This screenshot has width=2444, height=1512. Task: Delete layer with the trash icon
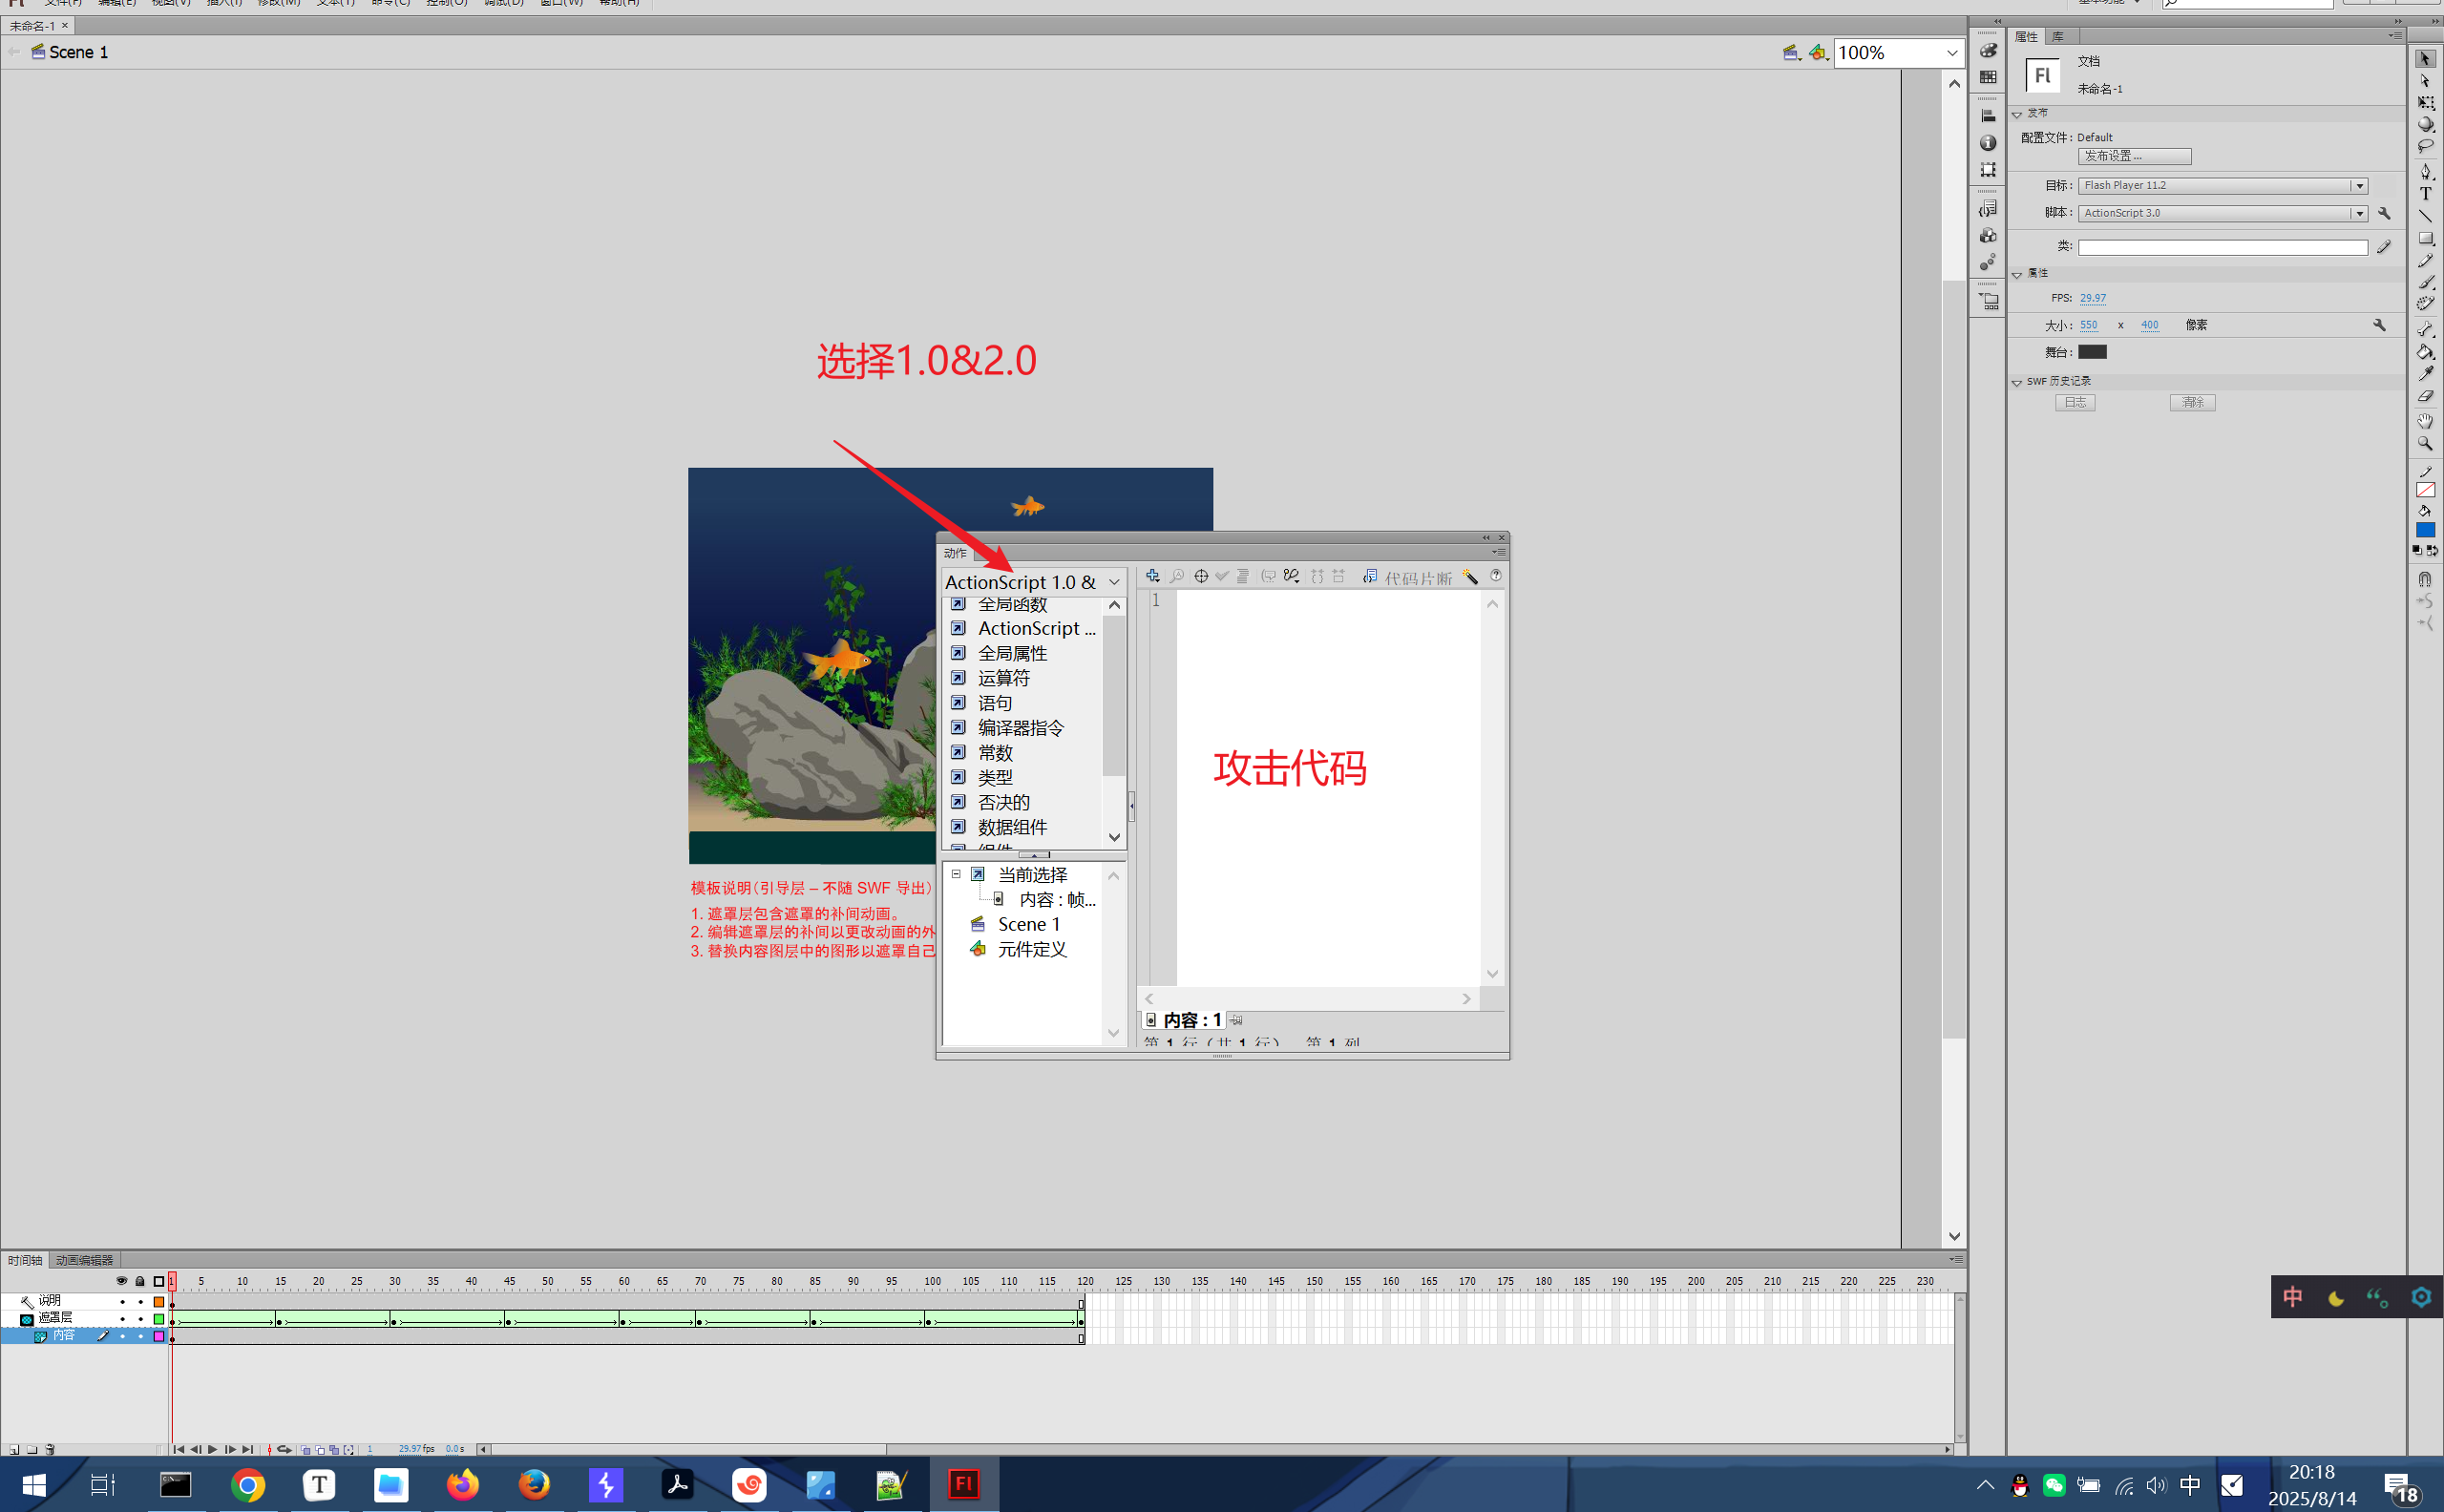50,1449
